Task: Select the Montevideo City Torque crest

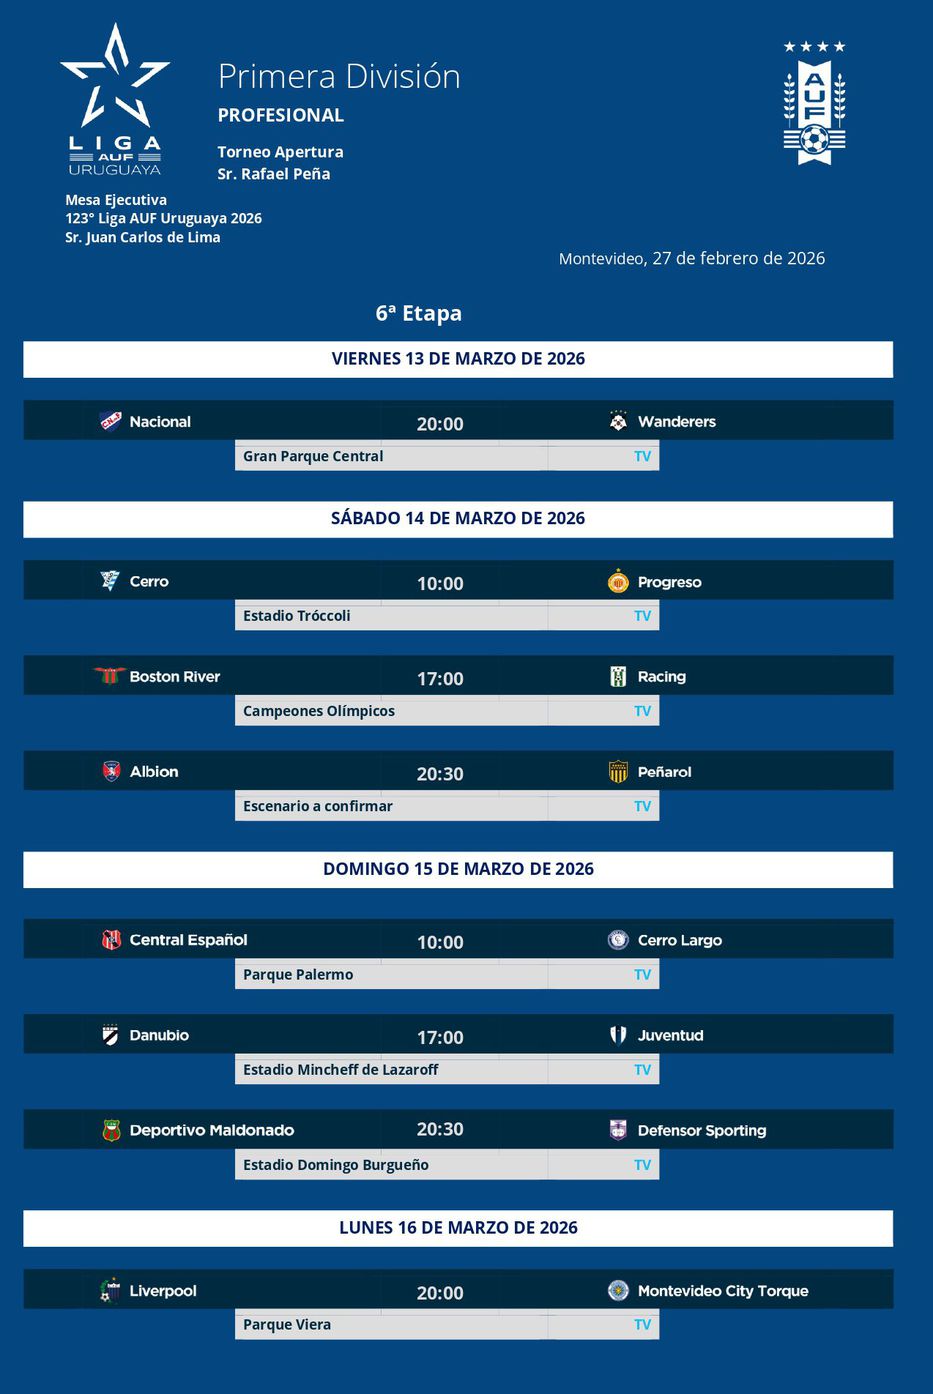Action: point(618,1290)
